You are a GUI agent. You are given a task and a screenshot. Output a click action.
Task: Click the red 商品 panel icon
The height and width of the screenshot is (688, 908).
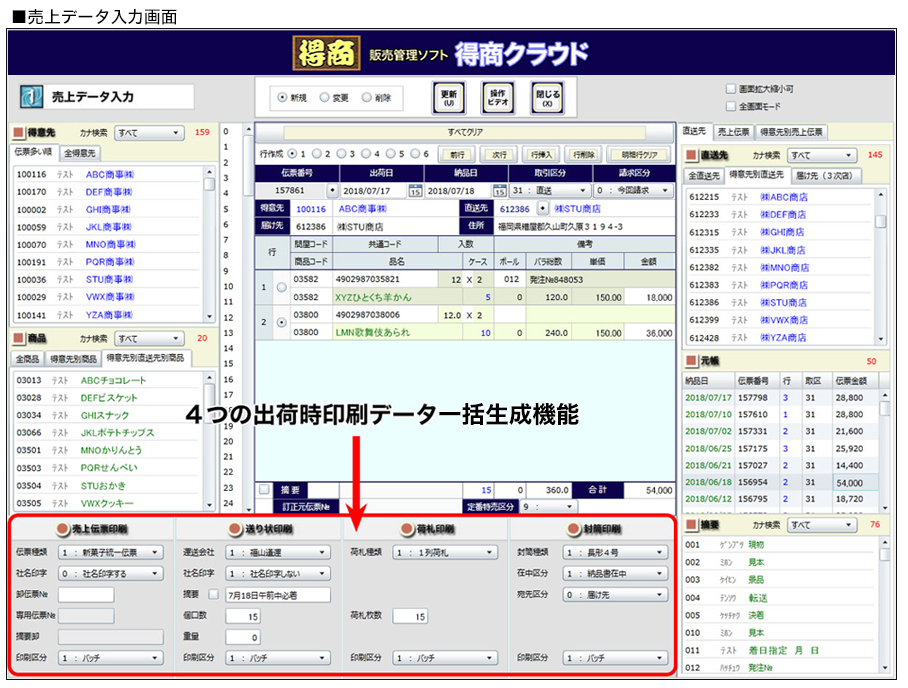click(x=19, y=338)
